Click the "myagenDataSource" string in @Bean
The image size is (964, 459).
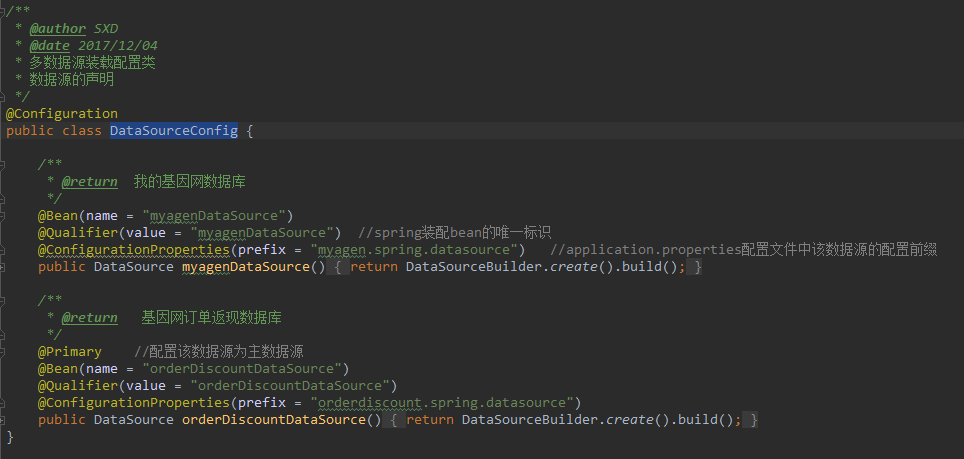(215, 216)
